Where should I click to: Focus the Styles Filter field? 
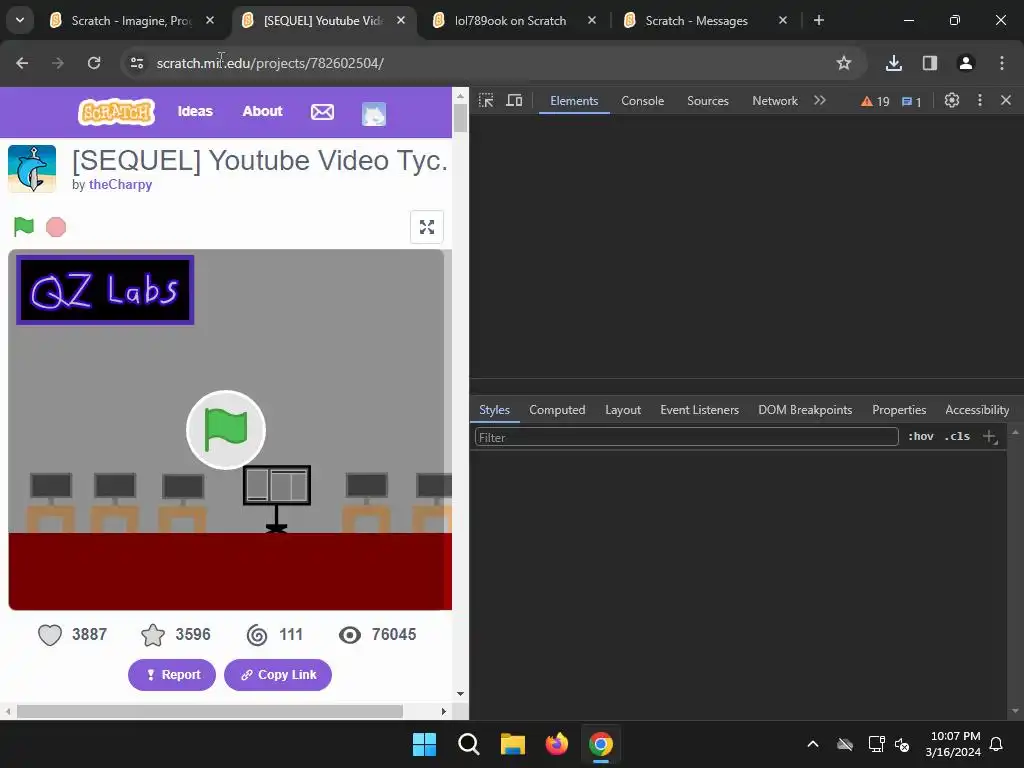(687, 437)
